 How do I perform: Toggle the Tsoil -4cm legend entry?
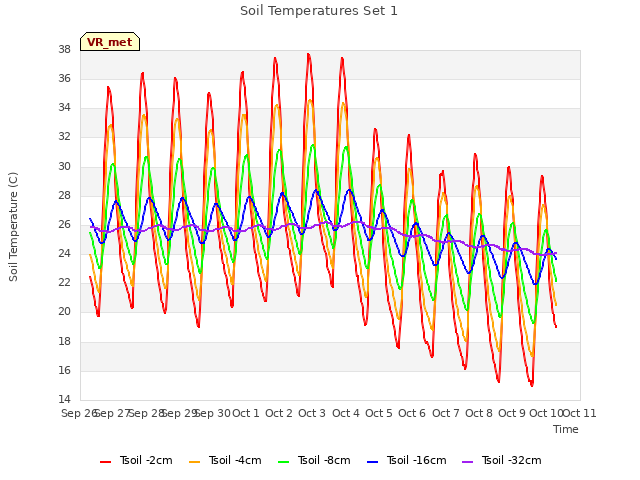(225, 460)
